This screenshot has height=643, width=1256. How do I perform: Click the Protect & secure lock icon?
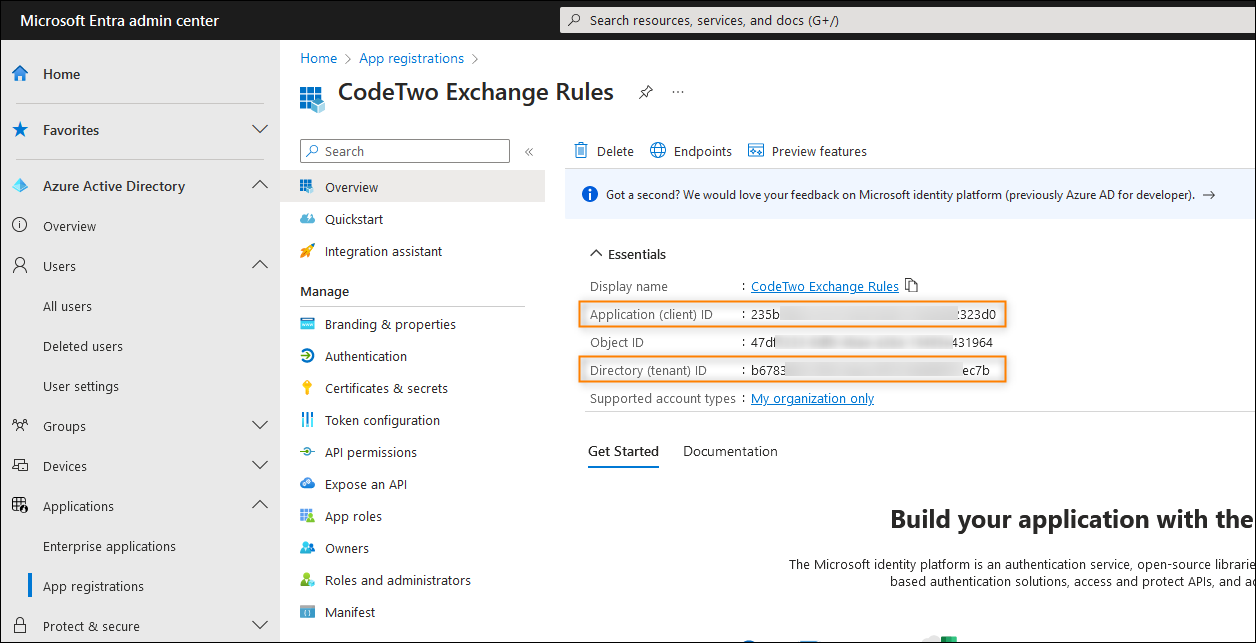click(20, 626)
